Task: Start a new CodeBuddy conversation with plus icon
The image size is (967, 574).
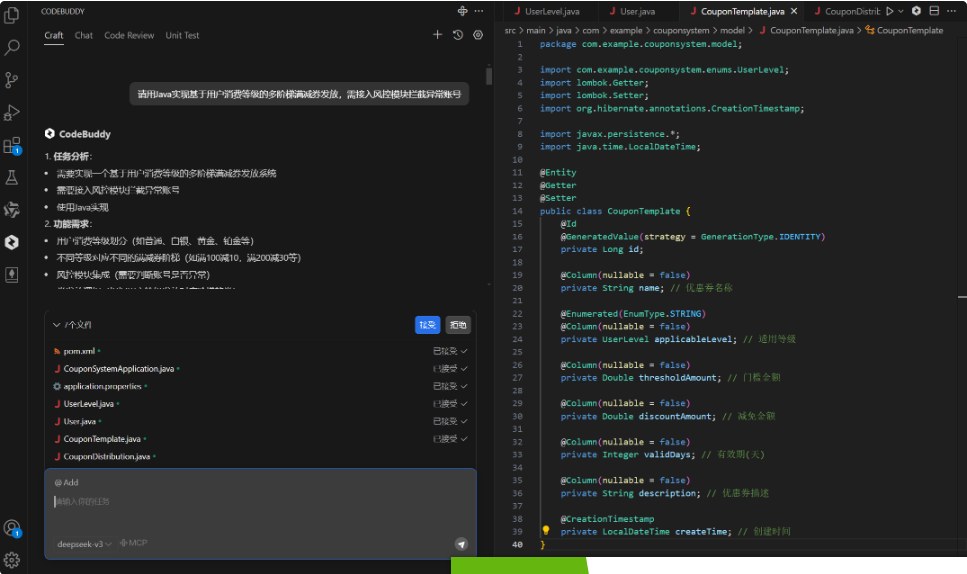Action: [x=437, y=35]
